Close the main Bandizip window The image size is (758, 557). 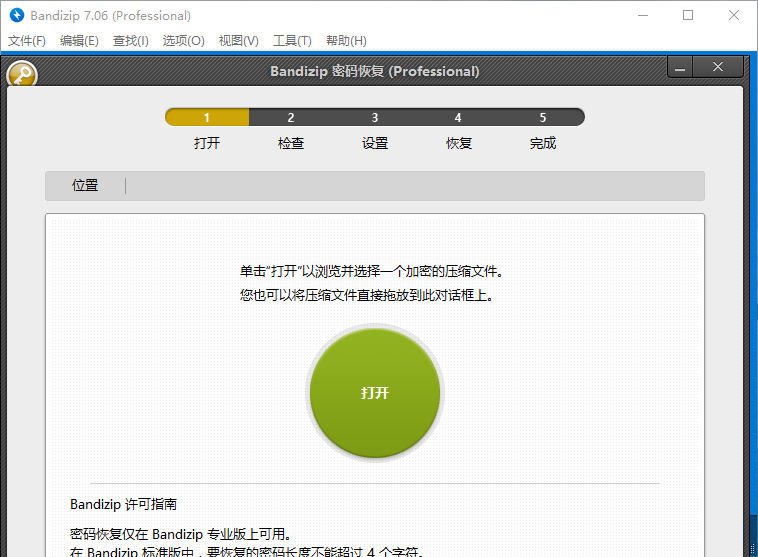[734, 15]
